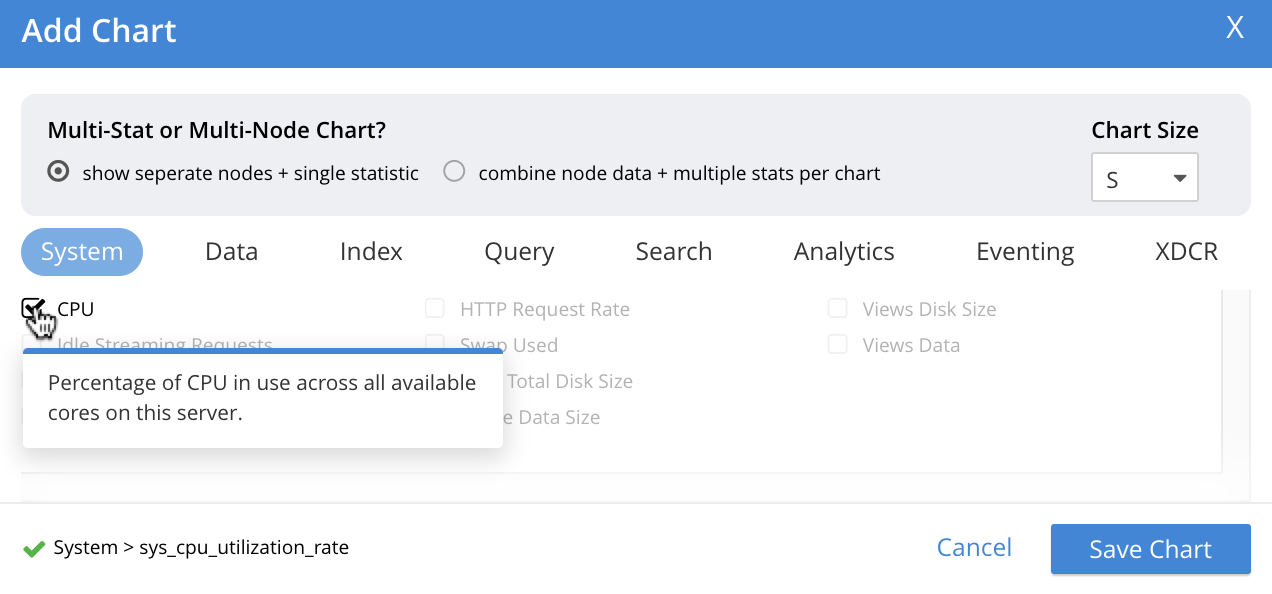Enable the Views Disk Size statistic
Viewport: 1272px width, 594px height.
[837, 308]
